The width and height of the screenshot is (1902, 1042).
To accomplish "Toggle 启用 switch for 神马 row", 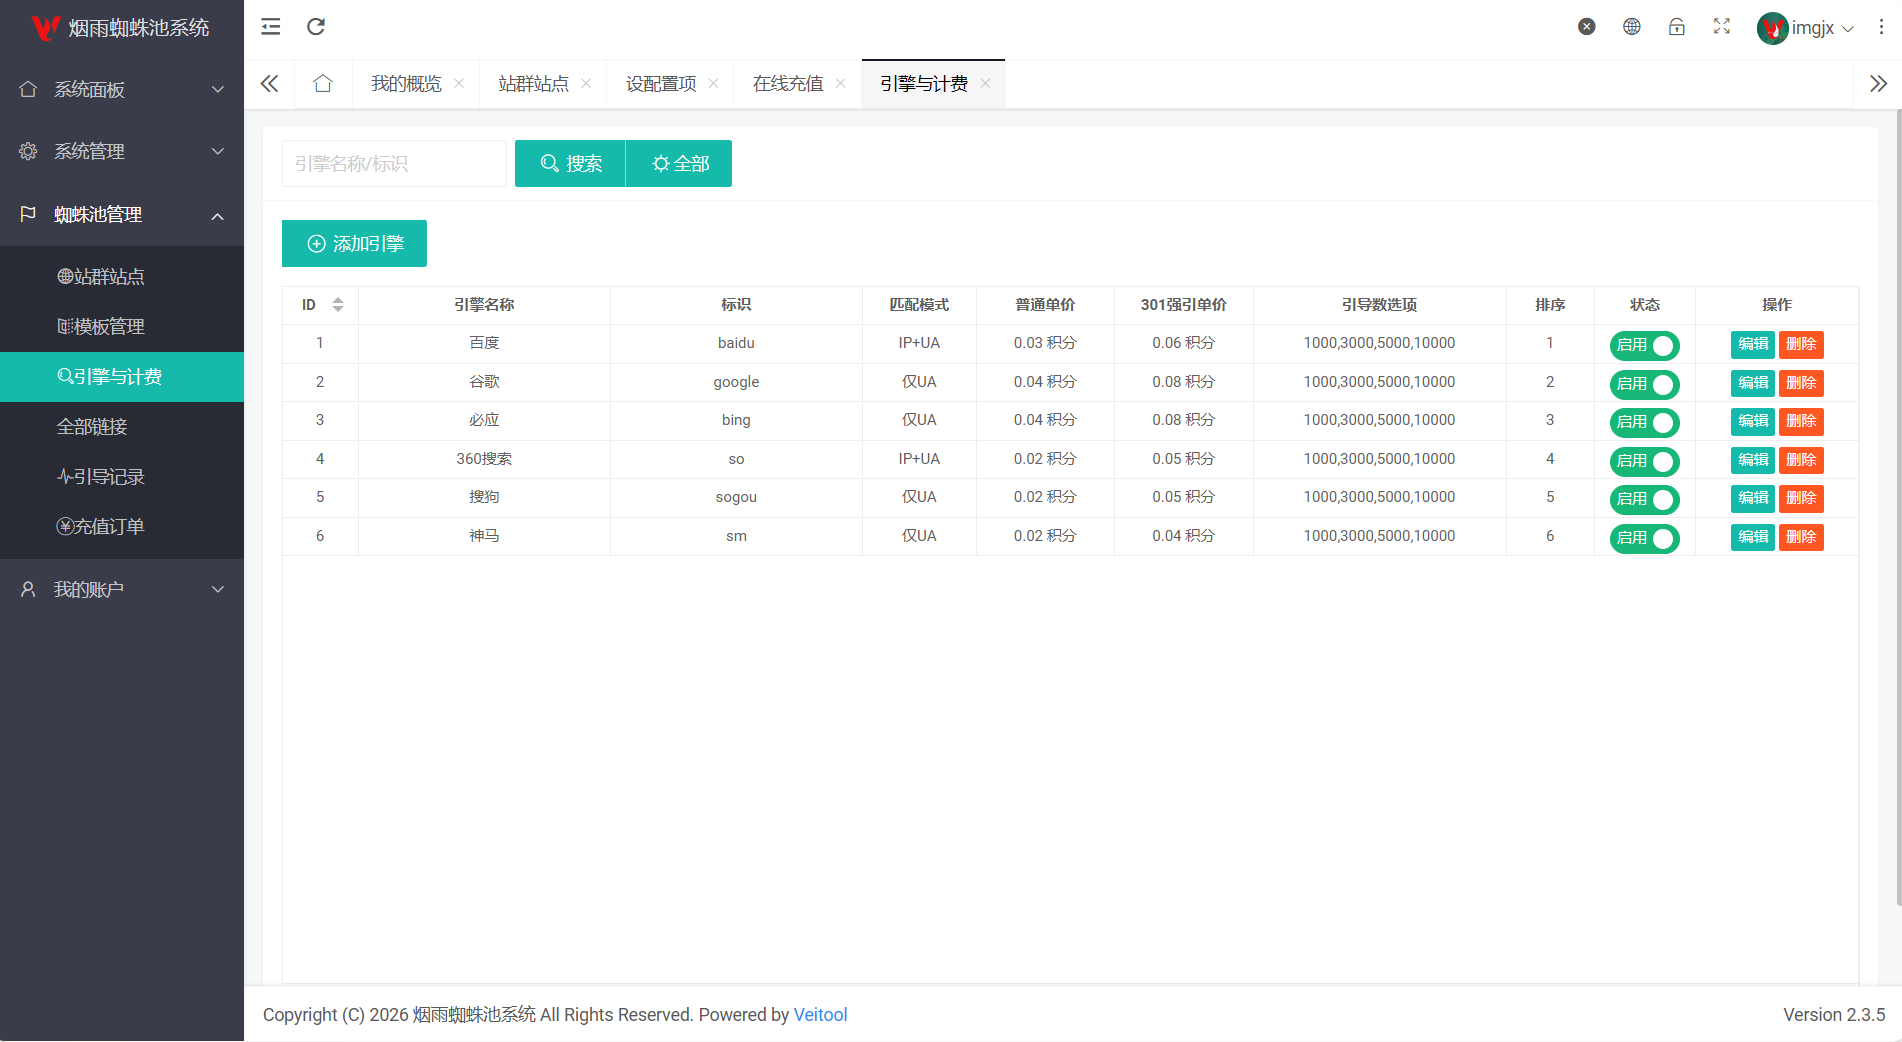I will [1644, 538].
